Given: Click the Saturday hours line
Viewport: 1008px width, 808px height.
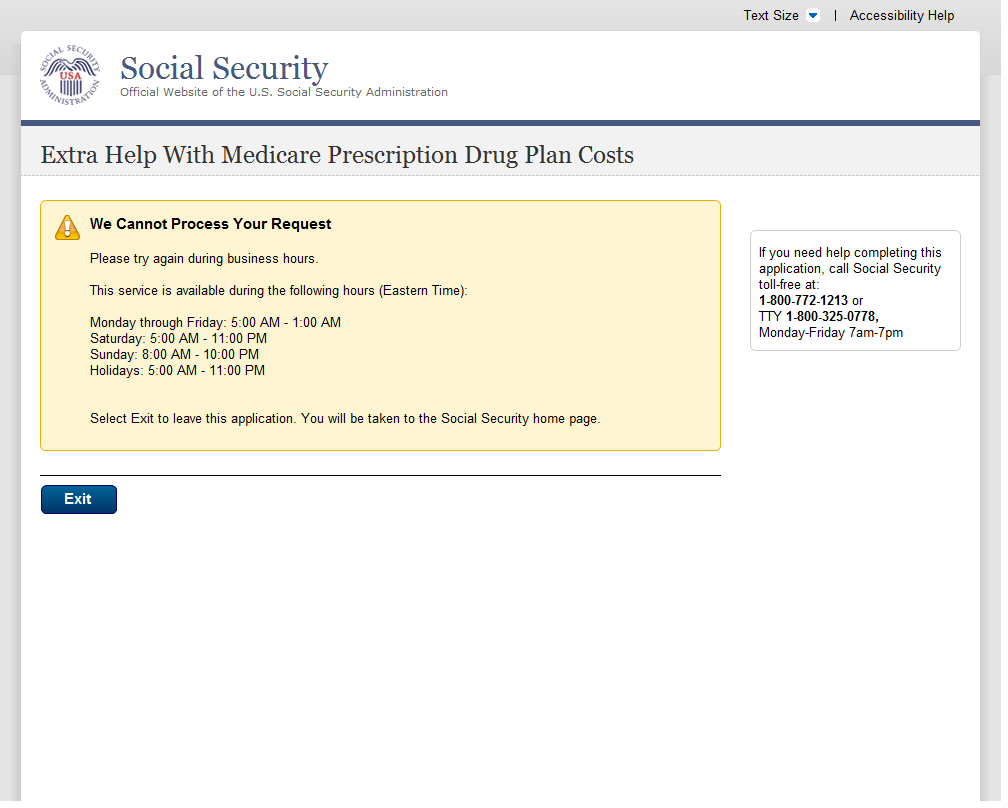Looking at the screenshot, I should pos(178,339).
